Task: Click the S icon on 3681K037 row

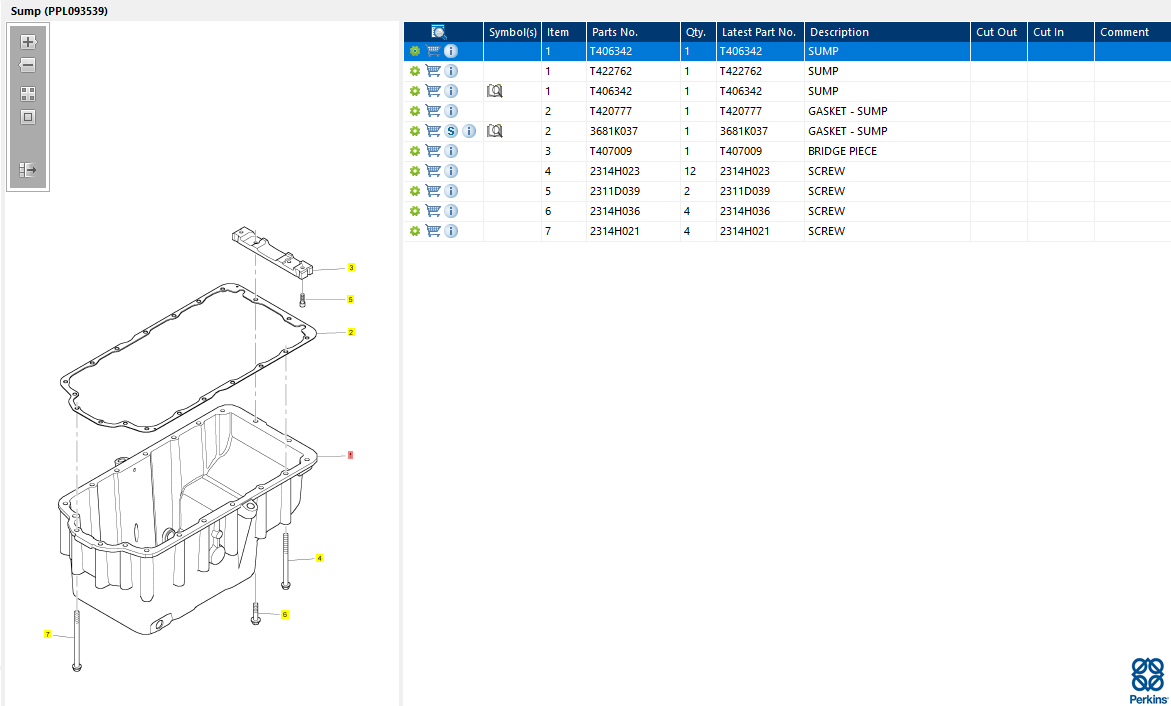Action: coord(451,131)
